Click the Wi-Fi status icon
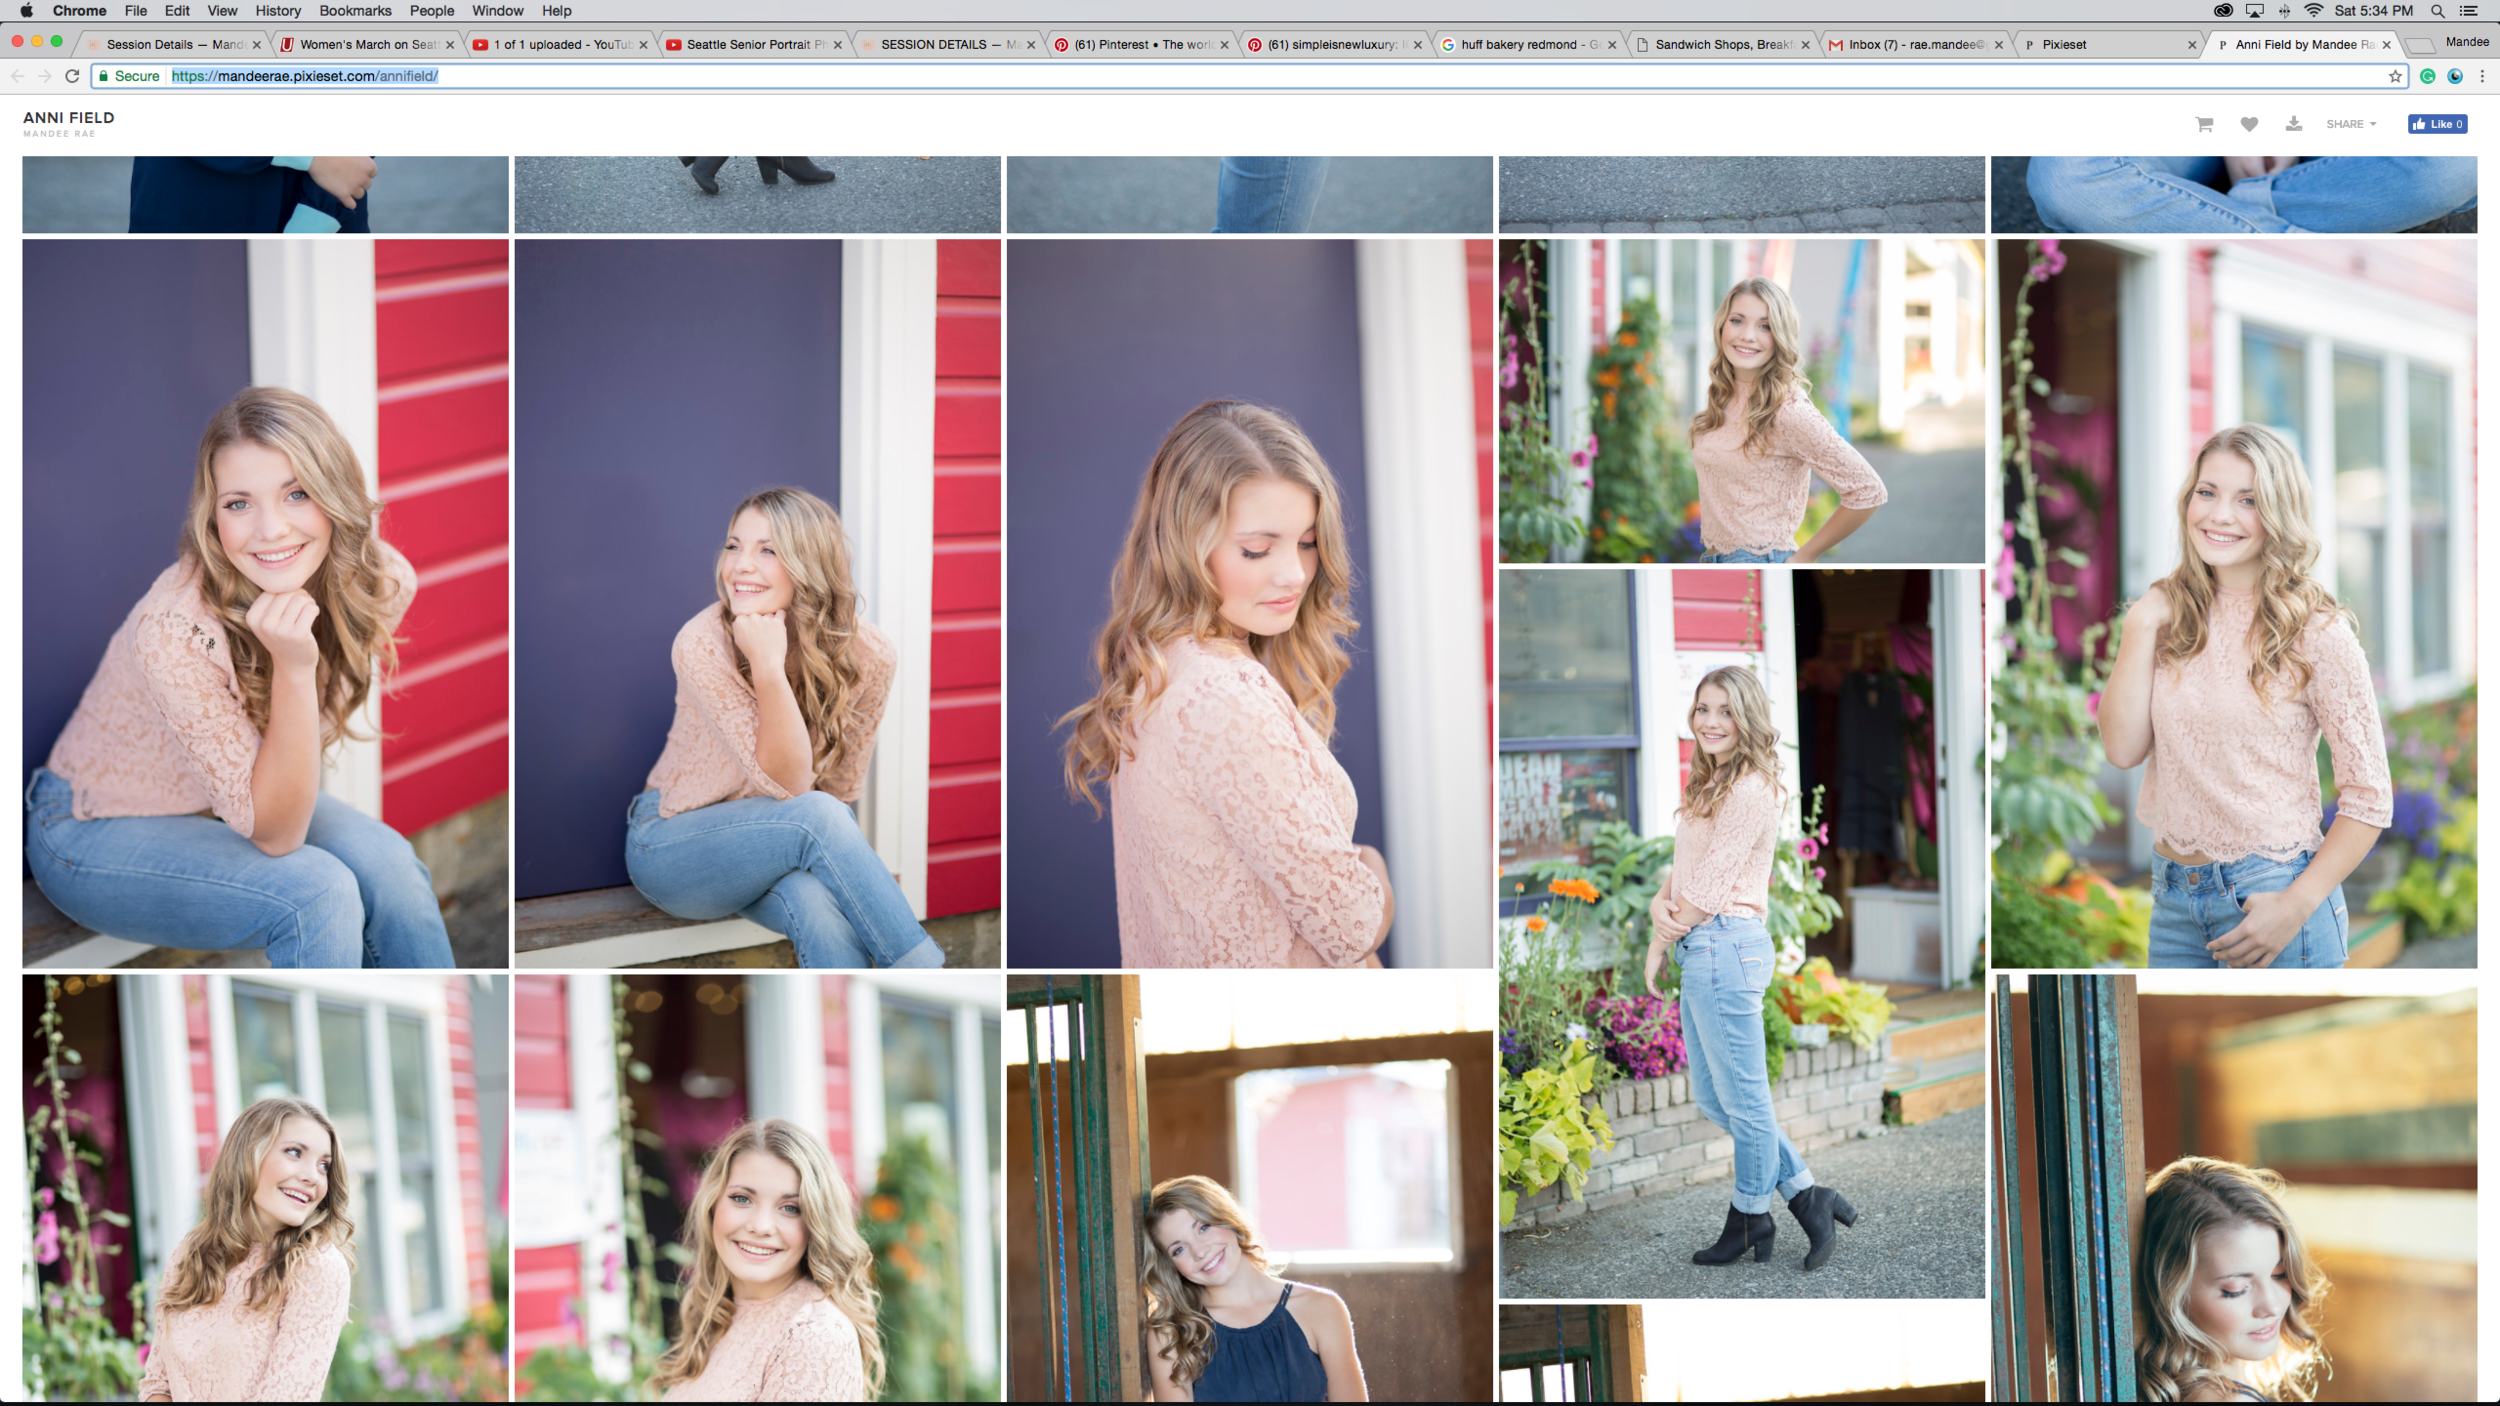Image resolution: width=2500 pixels, height=1406 pixels. coord(2313,11)
